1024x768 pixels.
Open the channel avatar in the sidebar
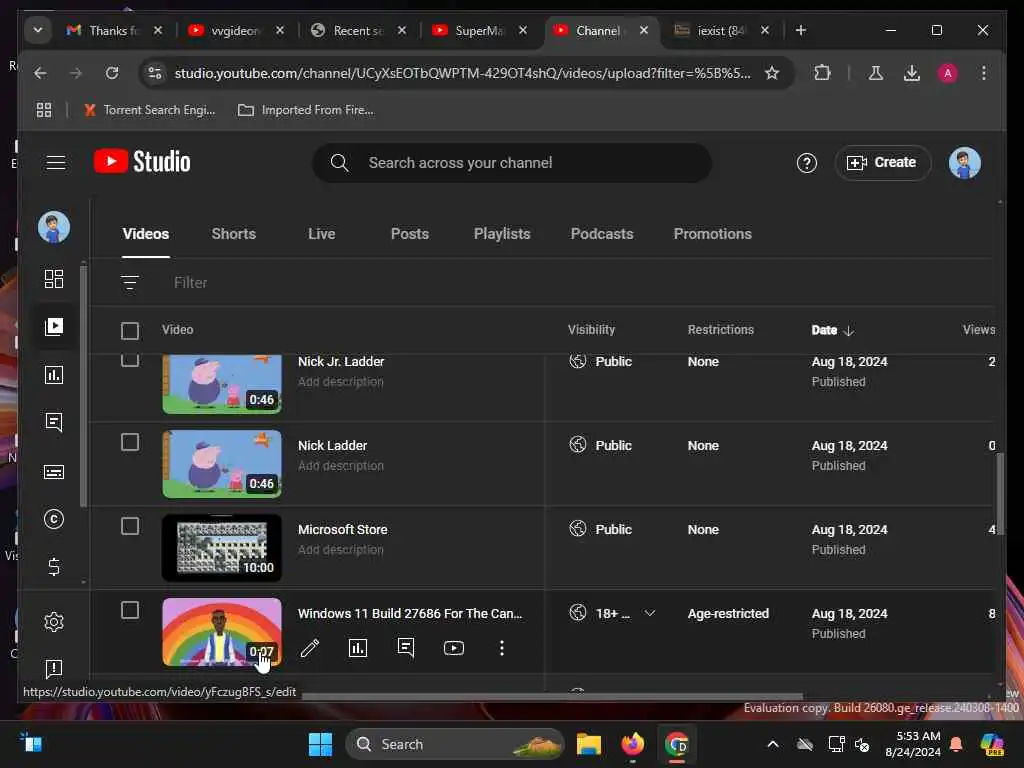(54, 227)
